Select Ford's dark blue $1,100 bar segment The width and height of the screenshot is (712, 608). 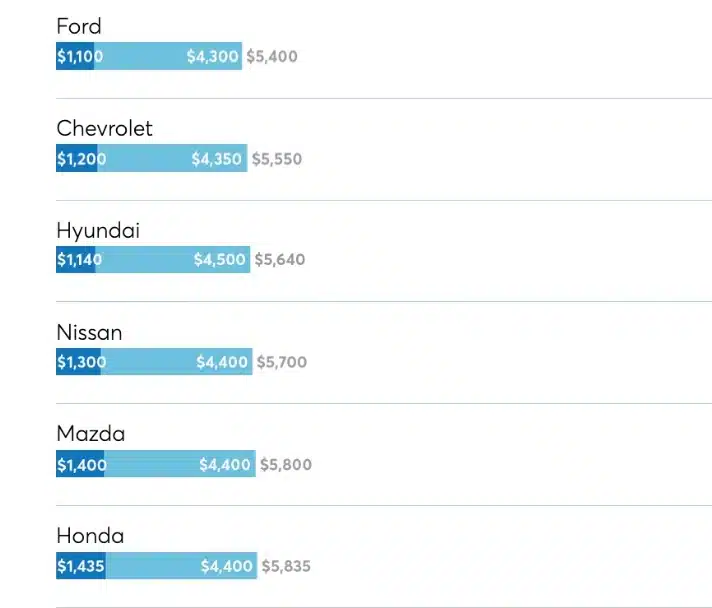pos(75,56)
